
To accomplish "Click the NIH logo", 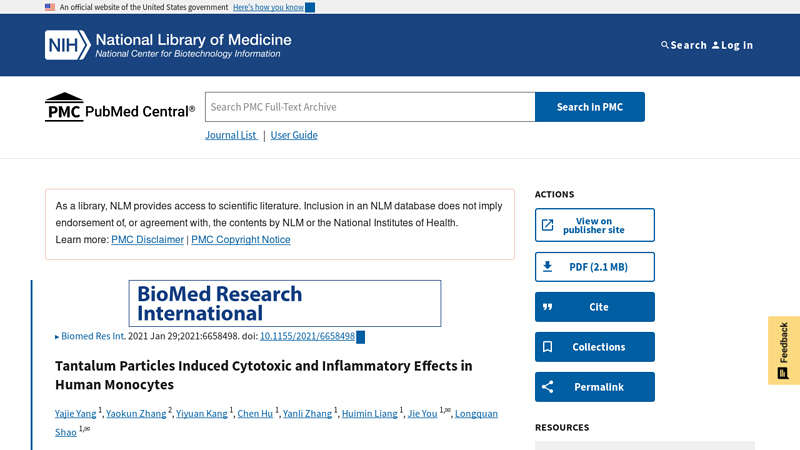I will click(68, 45).
